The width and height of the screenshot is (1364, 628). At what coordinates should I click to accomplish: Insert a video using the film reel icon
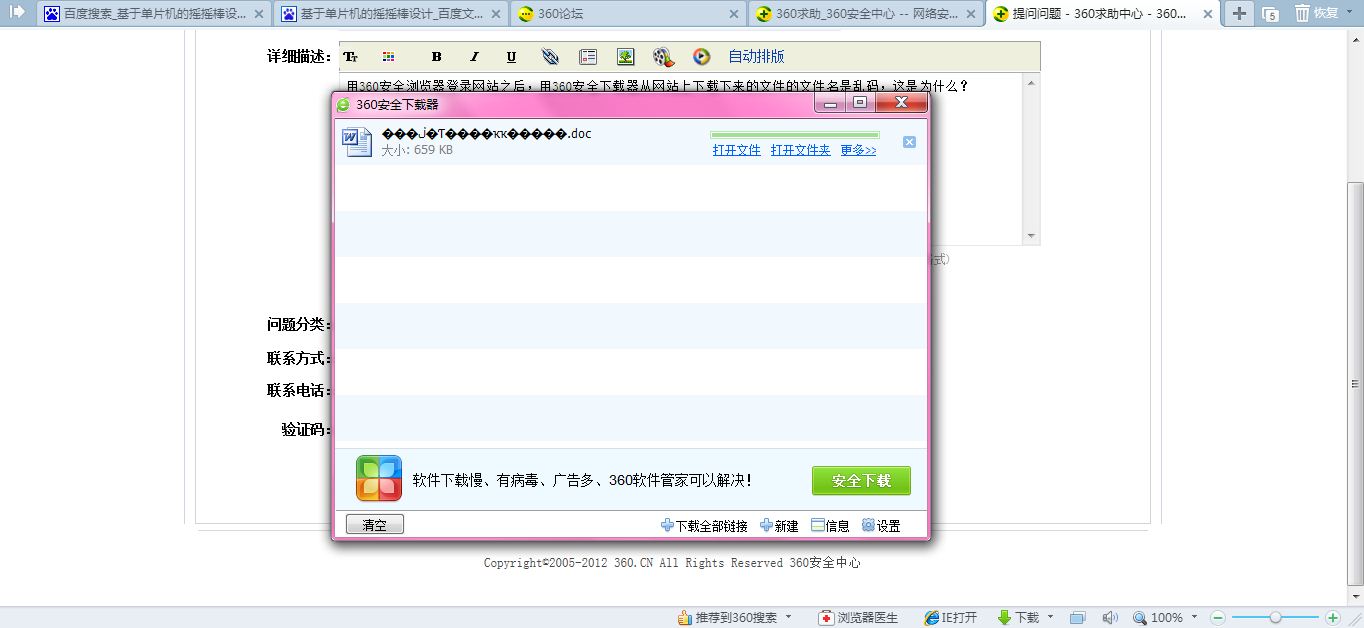click(663, 57)
